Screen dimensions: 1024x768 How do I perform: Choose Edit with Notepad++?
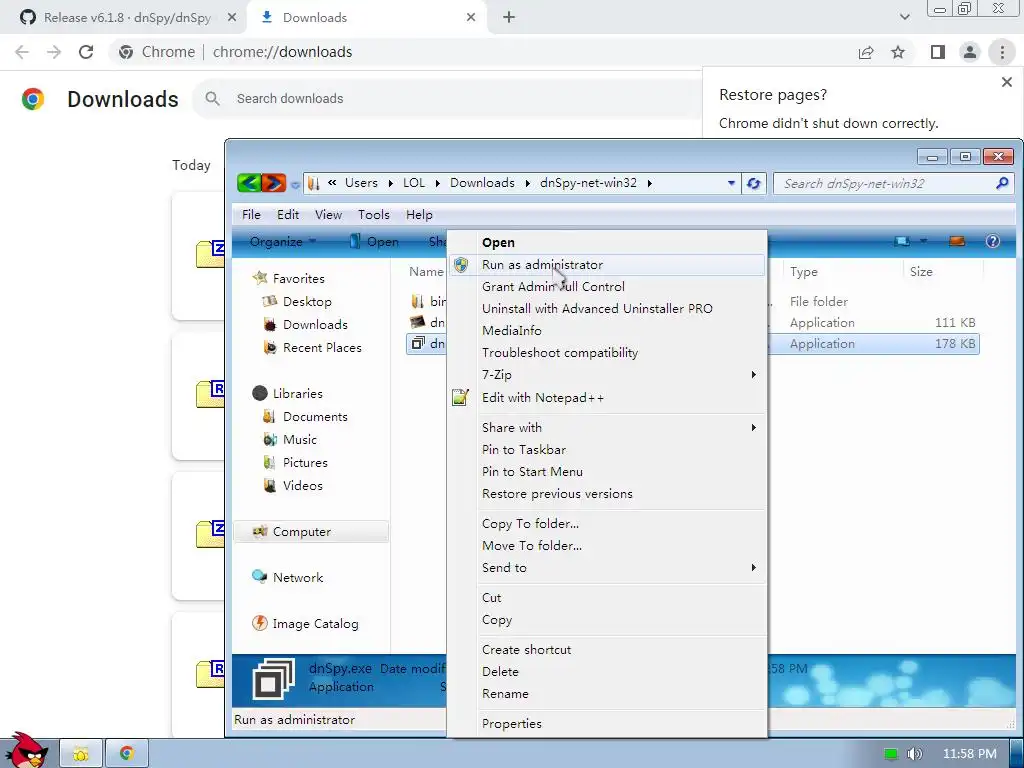[607, 398]
